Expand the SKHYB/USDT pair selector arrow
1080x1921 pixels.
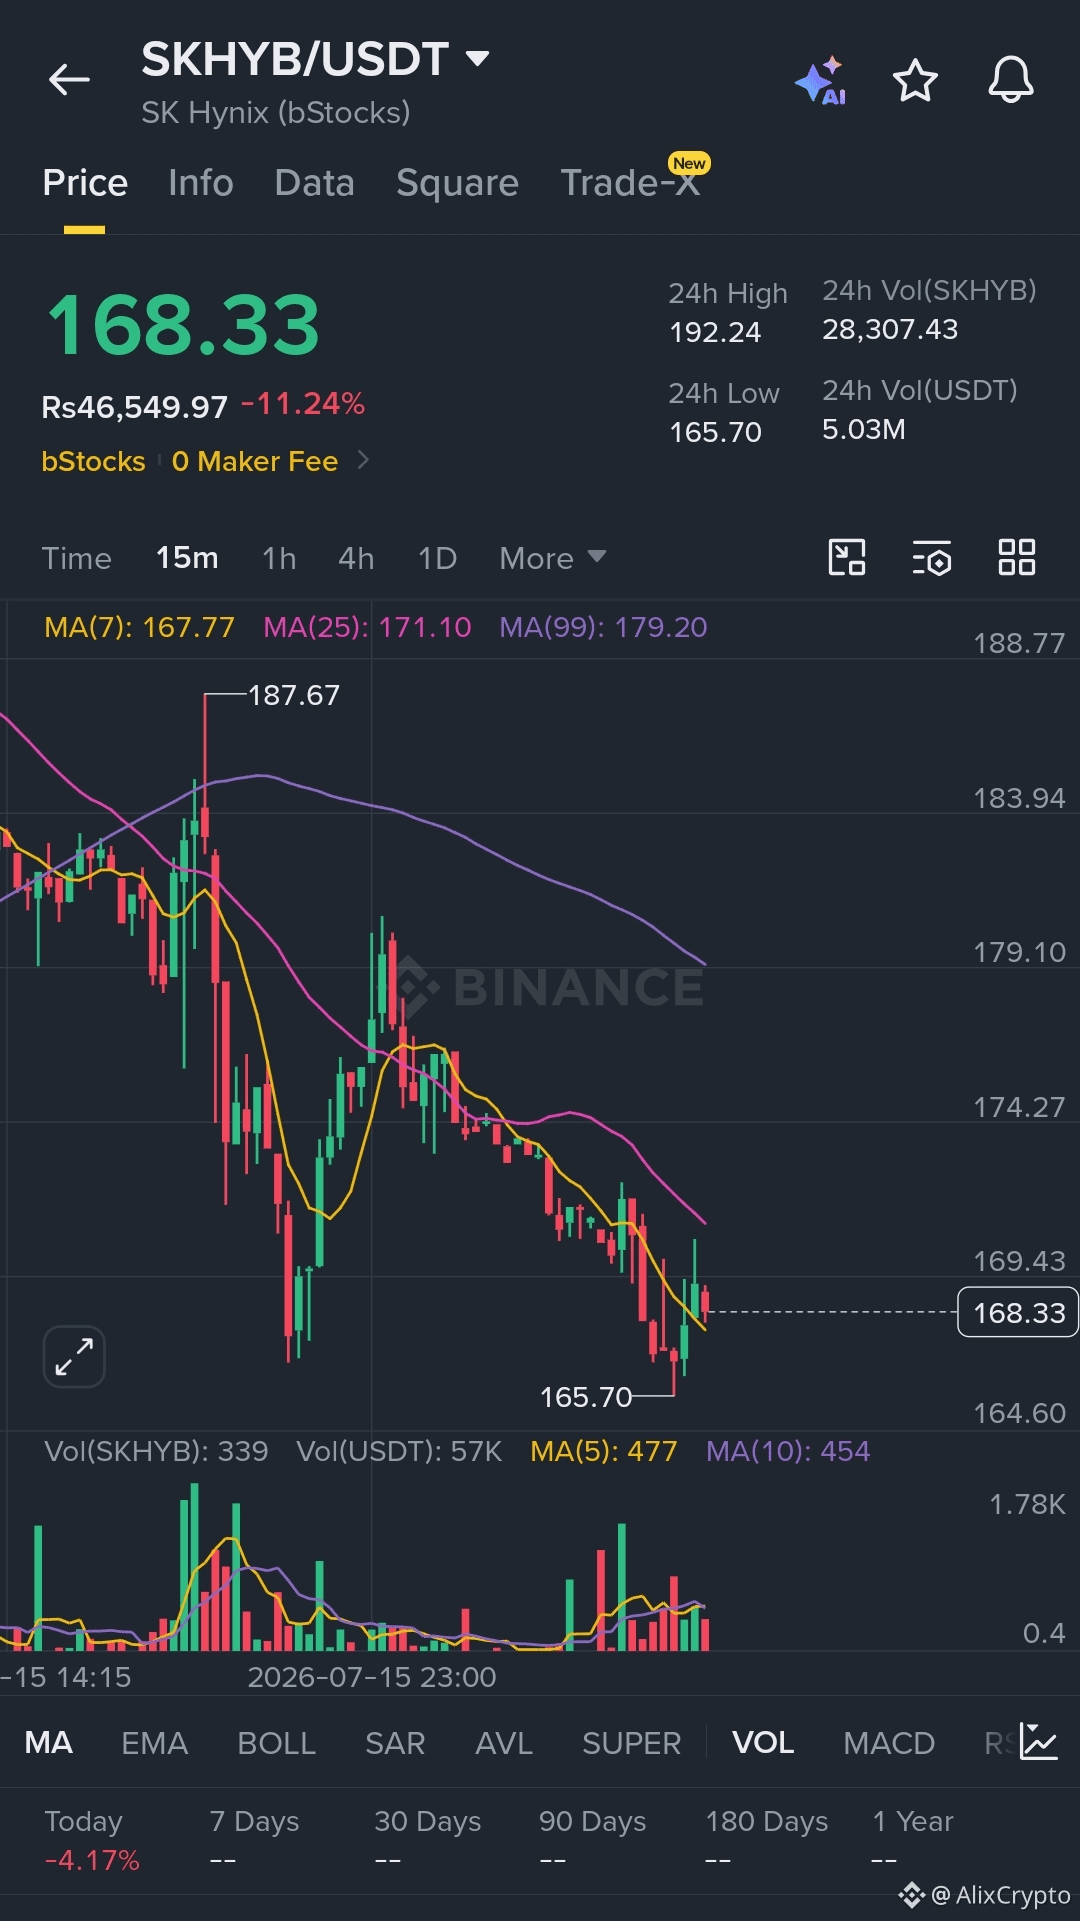(478, 59)
